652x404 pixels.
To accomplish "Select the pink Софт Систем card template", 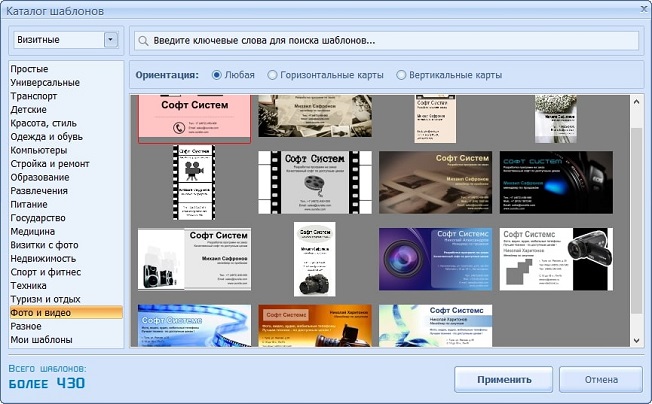I will pyautogui.click(x=194, y=118).
